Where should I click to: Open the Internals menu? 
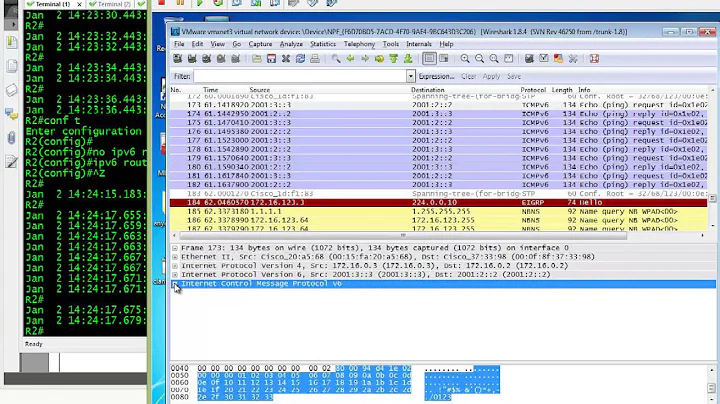pyautogui.click(x=419, y=44)
